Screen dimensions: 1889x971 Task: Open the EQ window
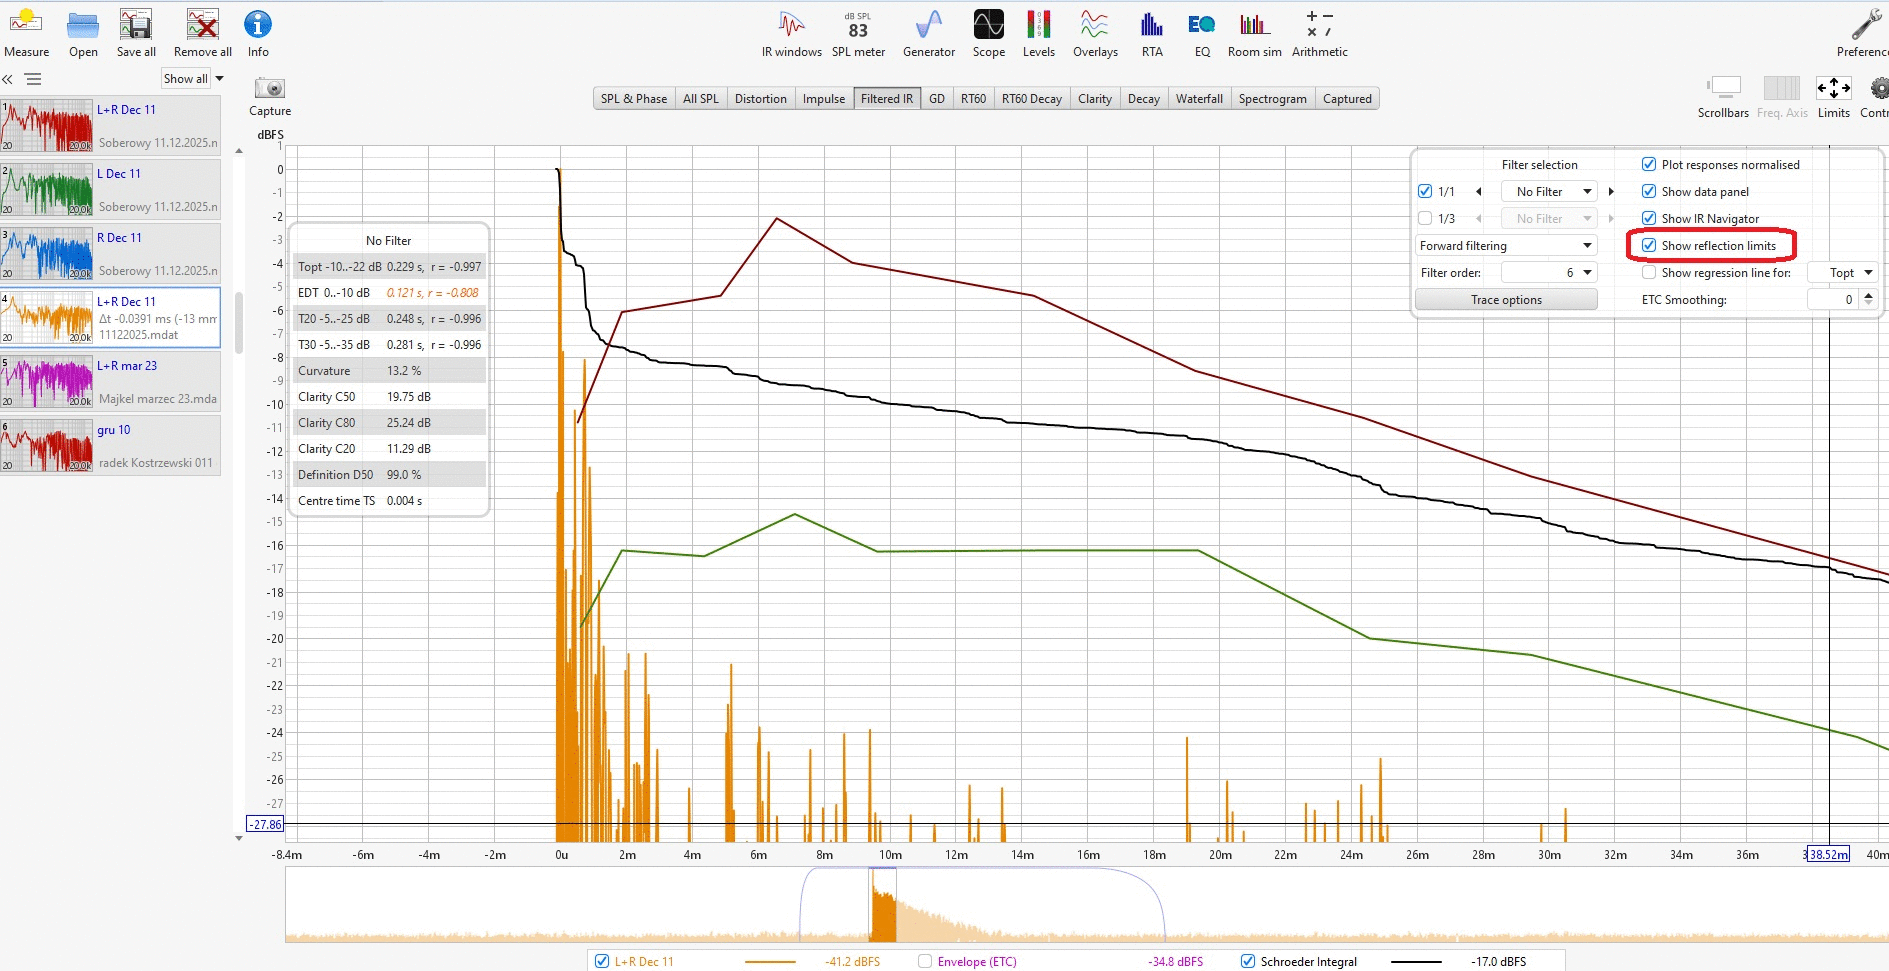(x=1201, y=33)
